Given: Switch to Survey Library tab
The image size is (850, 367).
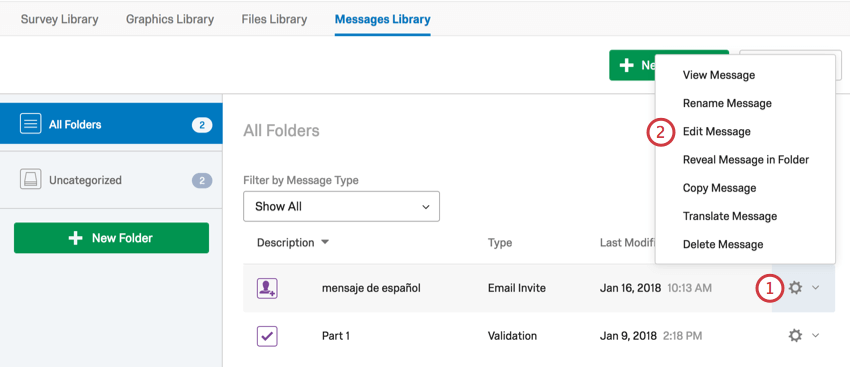Looking at the screenshot, I should [60, 20].
